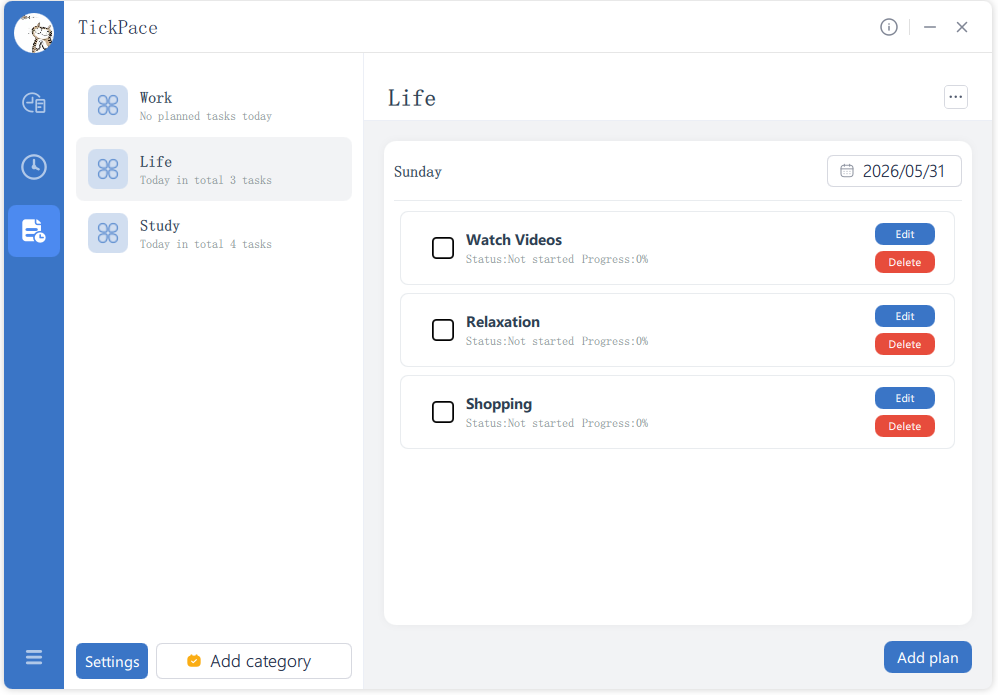Click the Settings button
The width and height of the screenshot is (1000, 700).
pyautogui.click(x=112, y=661)
